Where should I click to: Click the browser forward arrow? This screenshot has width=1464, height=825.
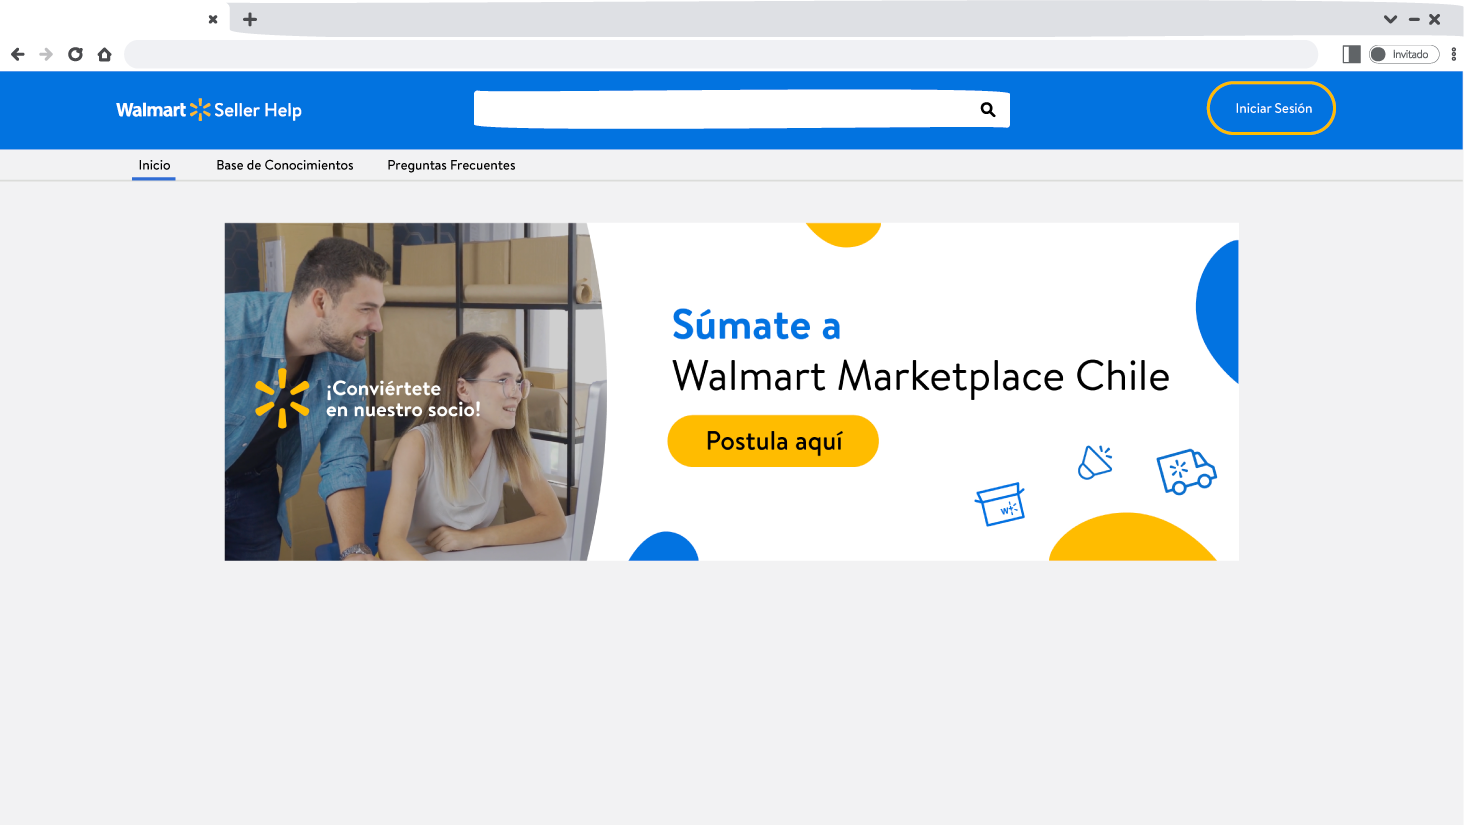coord(46,54)
